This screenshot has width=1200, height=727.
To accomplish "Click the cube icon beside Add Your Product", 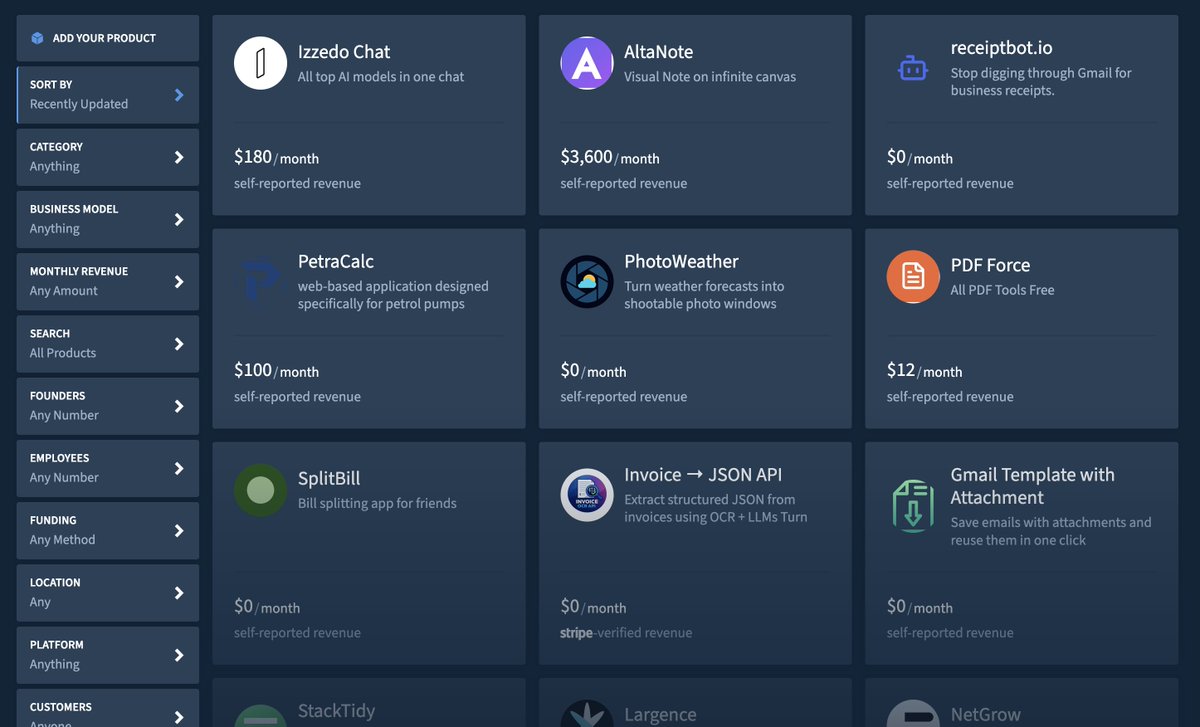I will 37,38.
